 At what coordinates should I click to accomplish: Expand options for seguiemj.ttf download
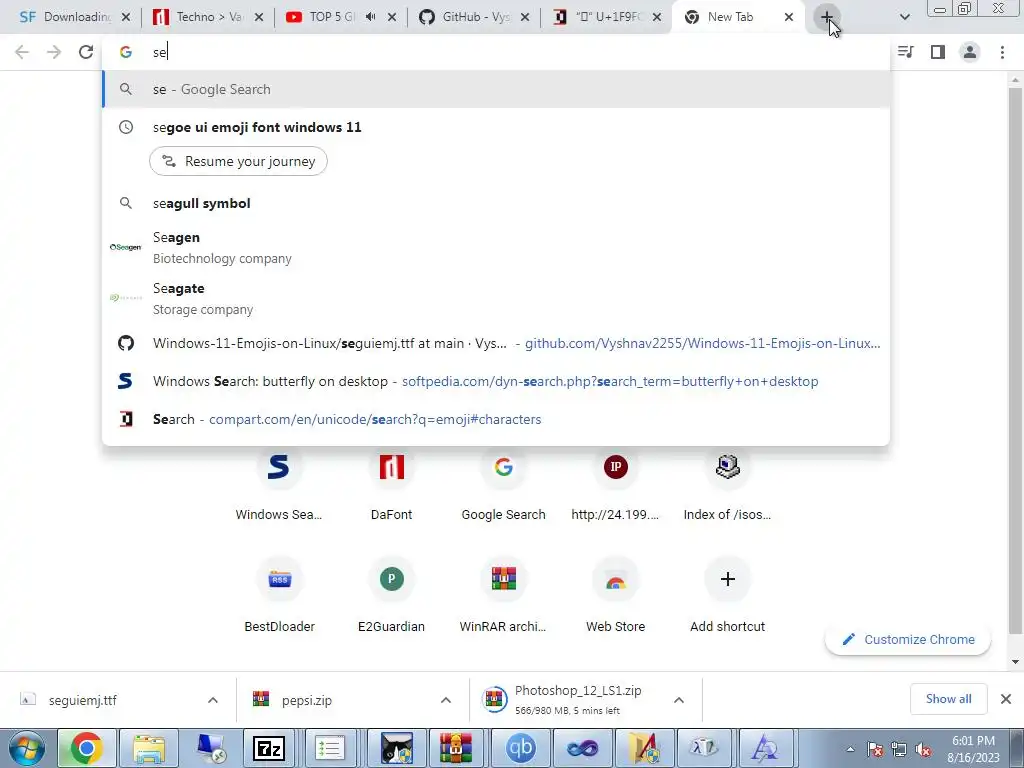click(x=213, y=700)
